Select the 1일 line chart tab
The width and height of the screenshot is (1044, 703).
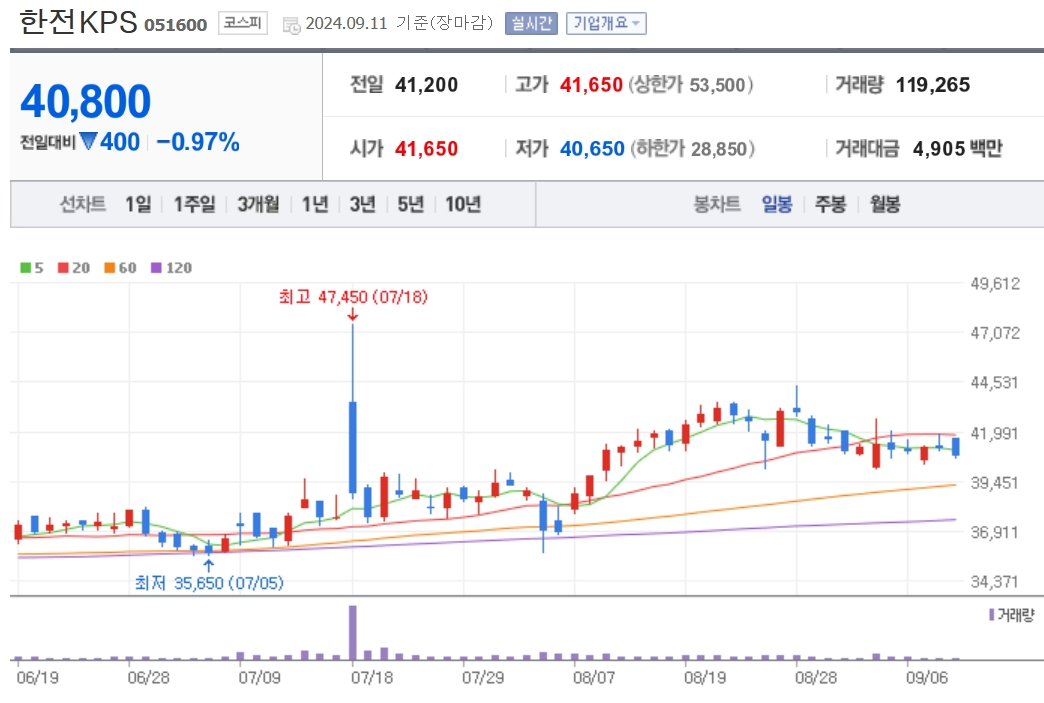coord(138,204)
